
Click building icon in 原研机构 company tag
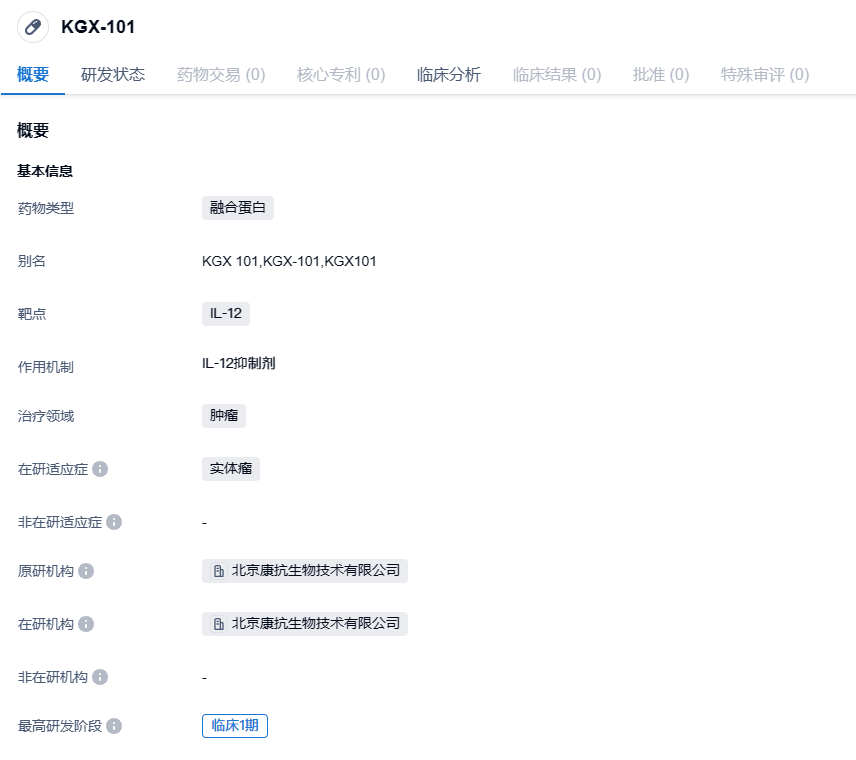[218, 571]
